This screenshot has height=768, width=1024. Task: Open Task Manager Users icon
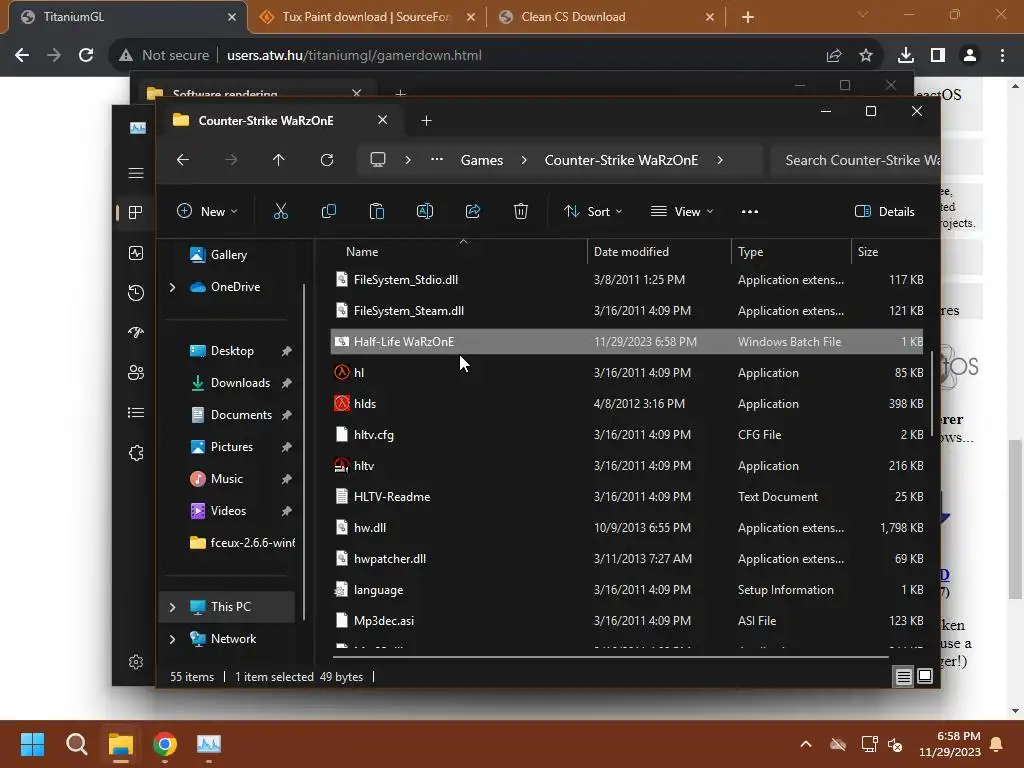[136, 373]
